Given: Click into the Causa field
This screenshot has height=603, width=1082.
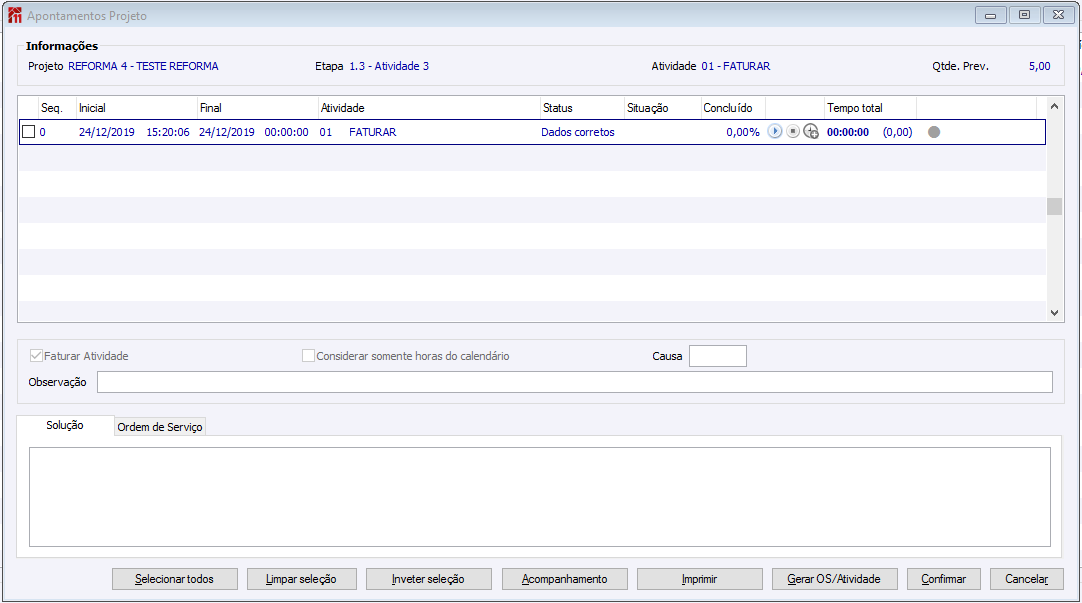Looking at the screenshot, I should click(718, 356).
